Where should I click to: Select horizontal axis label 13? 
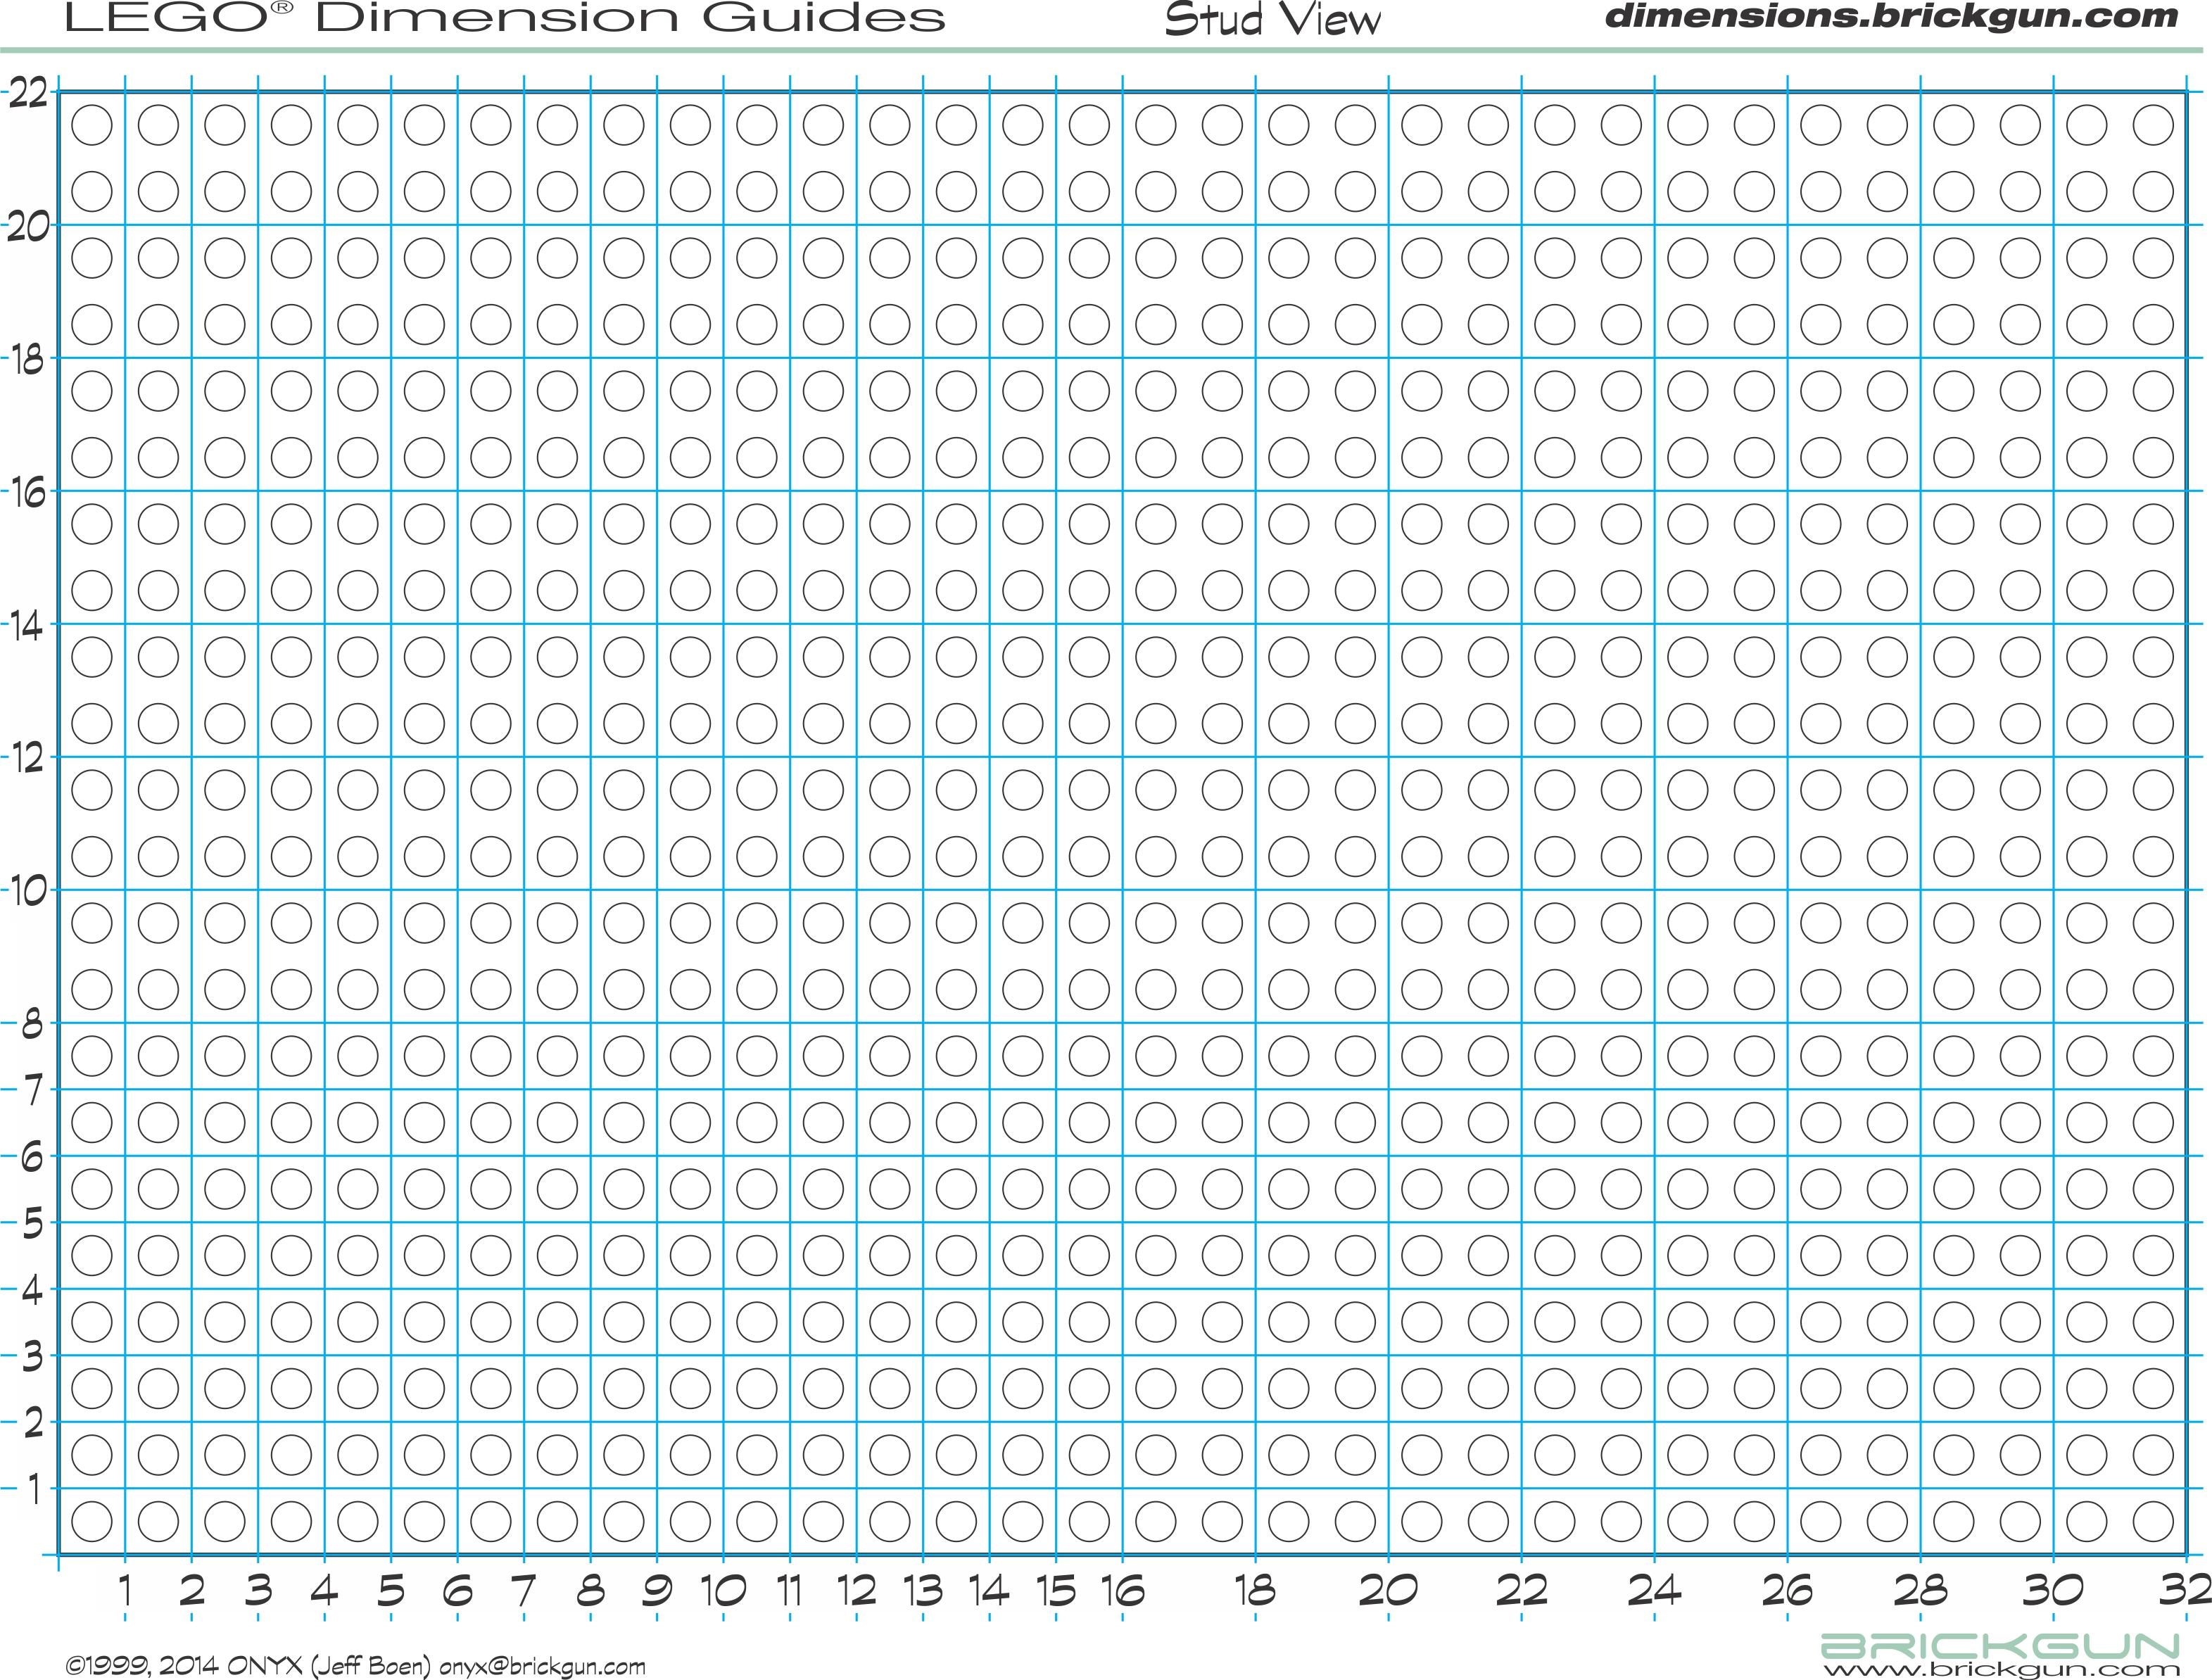click(x=922, y=1590)
